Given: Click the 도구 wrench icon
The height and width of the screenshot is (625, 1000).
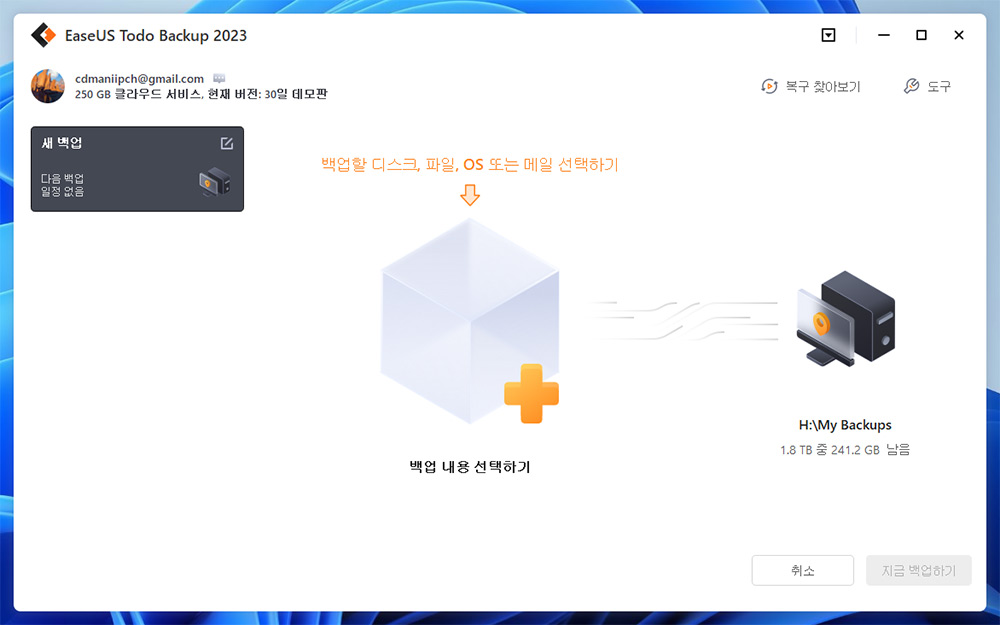Looking at the screenshot, I should pyautogui.click(x=911, y=86).
